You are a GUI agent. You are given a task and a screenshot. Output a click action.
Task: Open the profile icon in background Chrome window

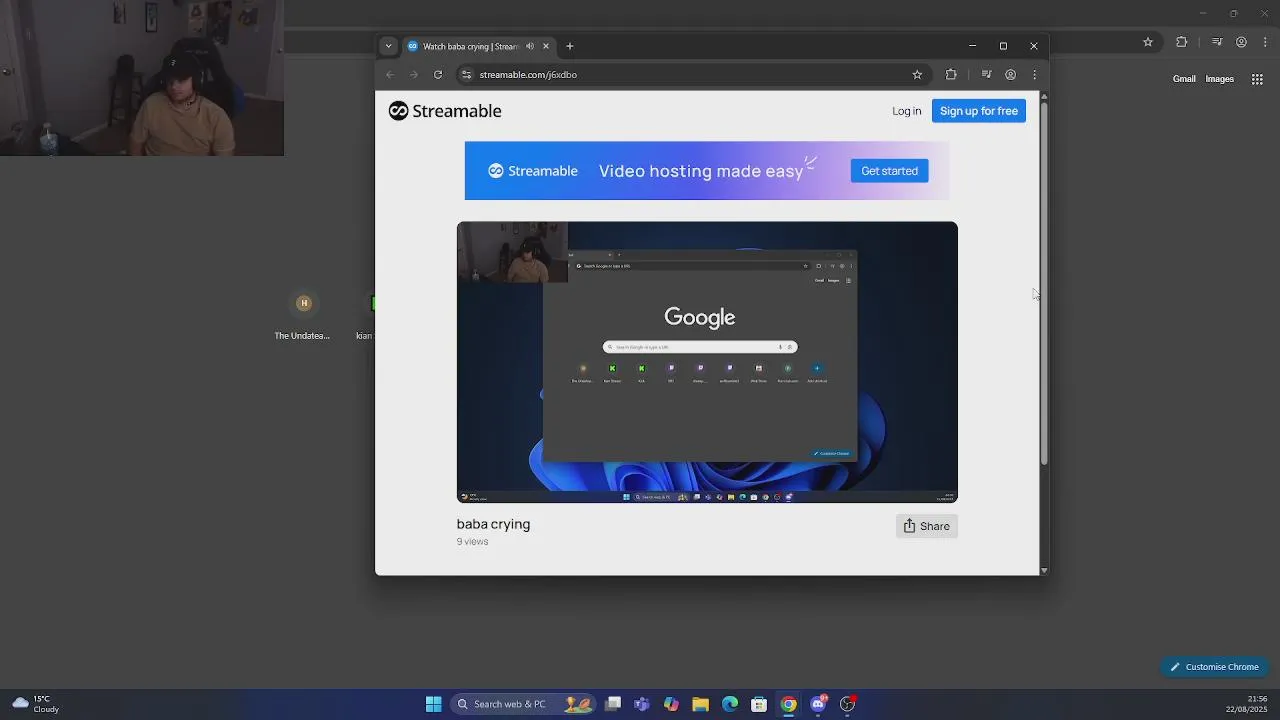1241,42
